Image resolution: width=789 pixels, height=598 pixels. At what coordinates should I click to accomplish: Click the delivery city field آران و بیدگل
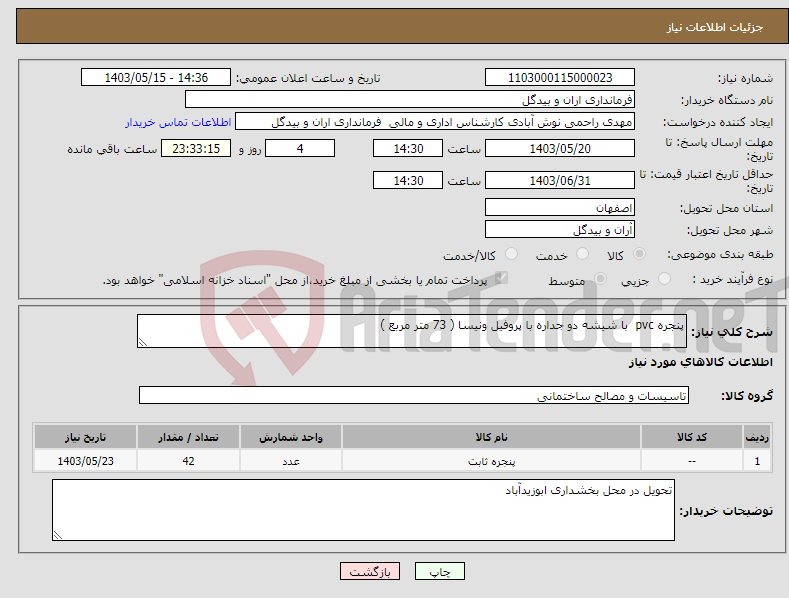pos(560,230)
